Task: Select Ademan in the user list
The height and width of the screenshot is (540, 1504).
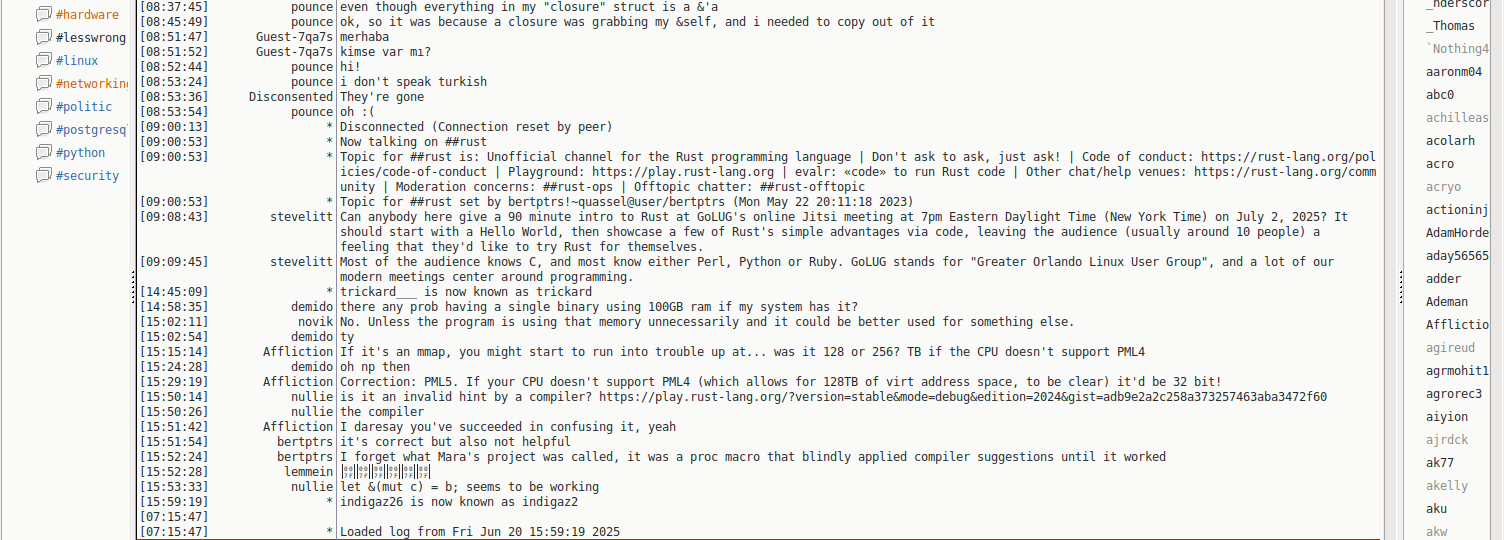Action: [1447, 302]
